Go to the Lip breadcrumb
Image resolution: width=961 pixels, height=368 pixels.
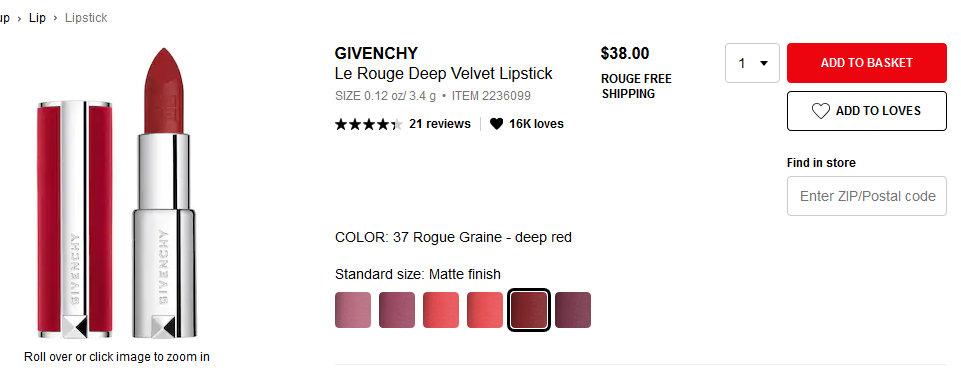click(37, 18)
